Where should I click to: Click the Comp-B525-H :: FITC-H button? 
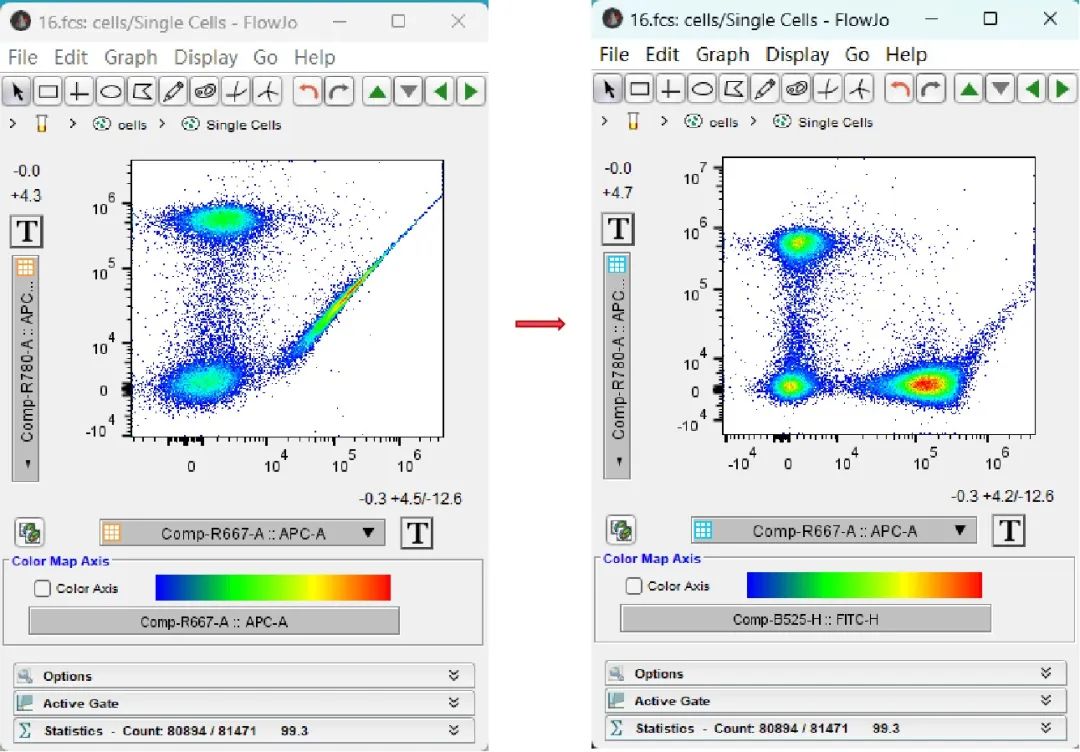(805, 619)
